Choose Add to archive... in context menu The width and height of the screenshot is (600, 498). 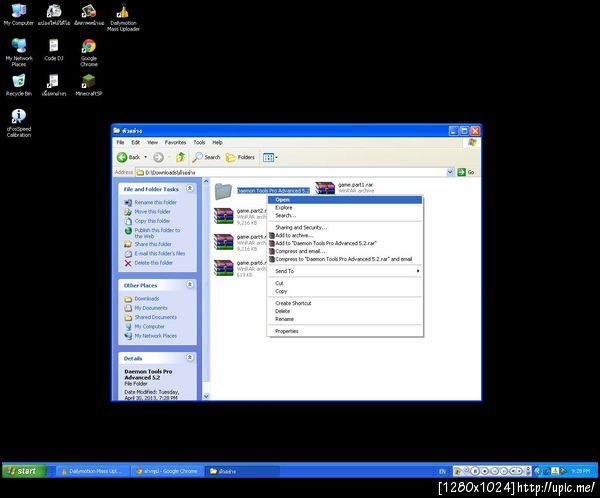pyautogui.click(x=345, y=235)
